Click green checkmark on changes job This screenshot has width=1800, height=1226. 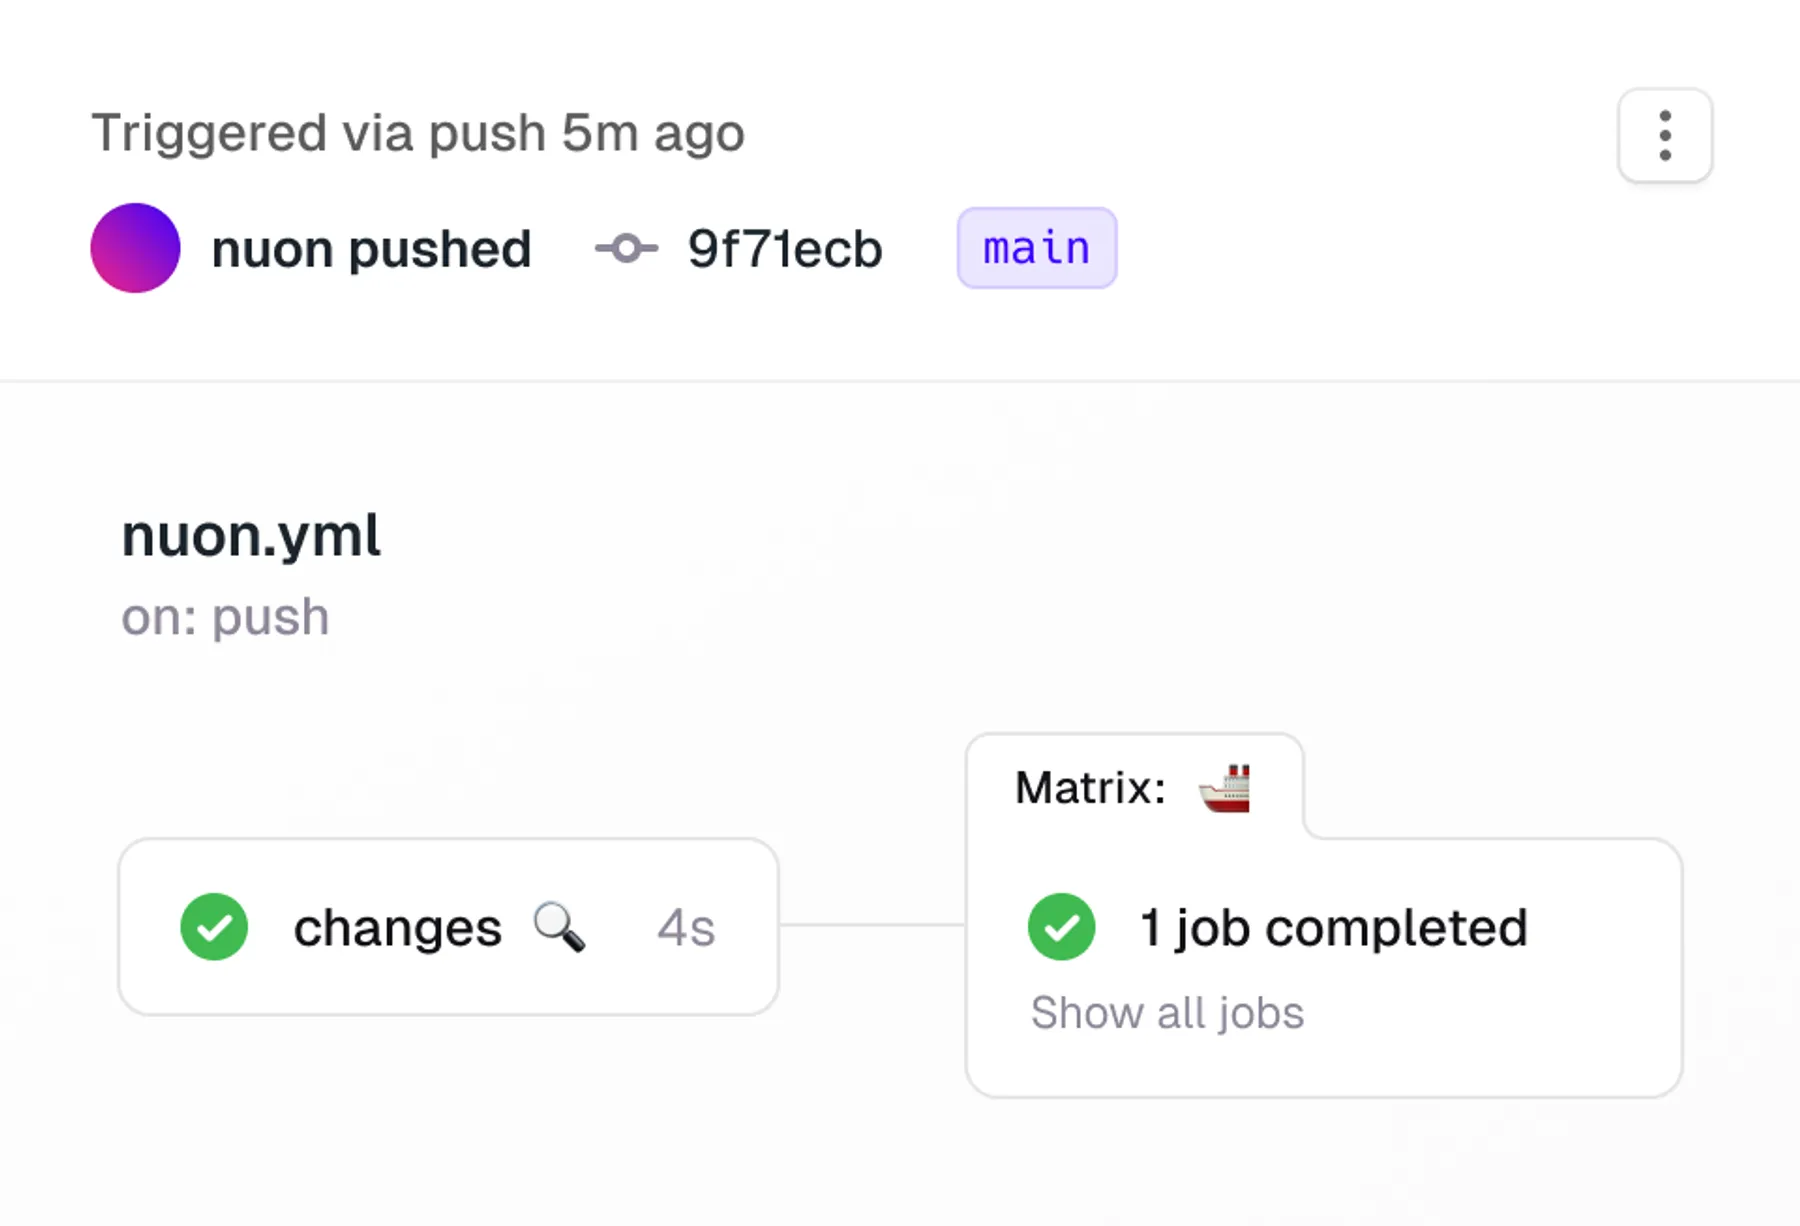point(214,927)
